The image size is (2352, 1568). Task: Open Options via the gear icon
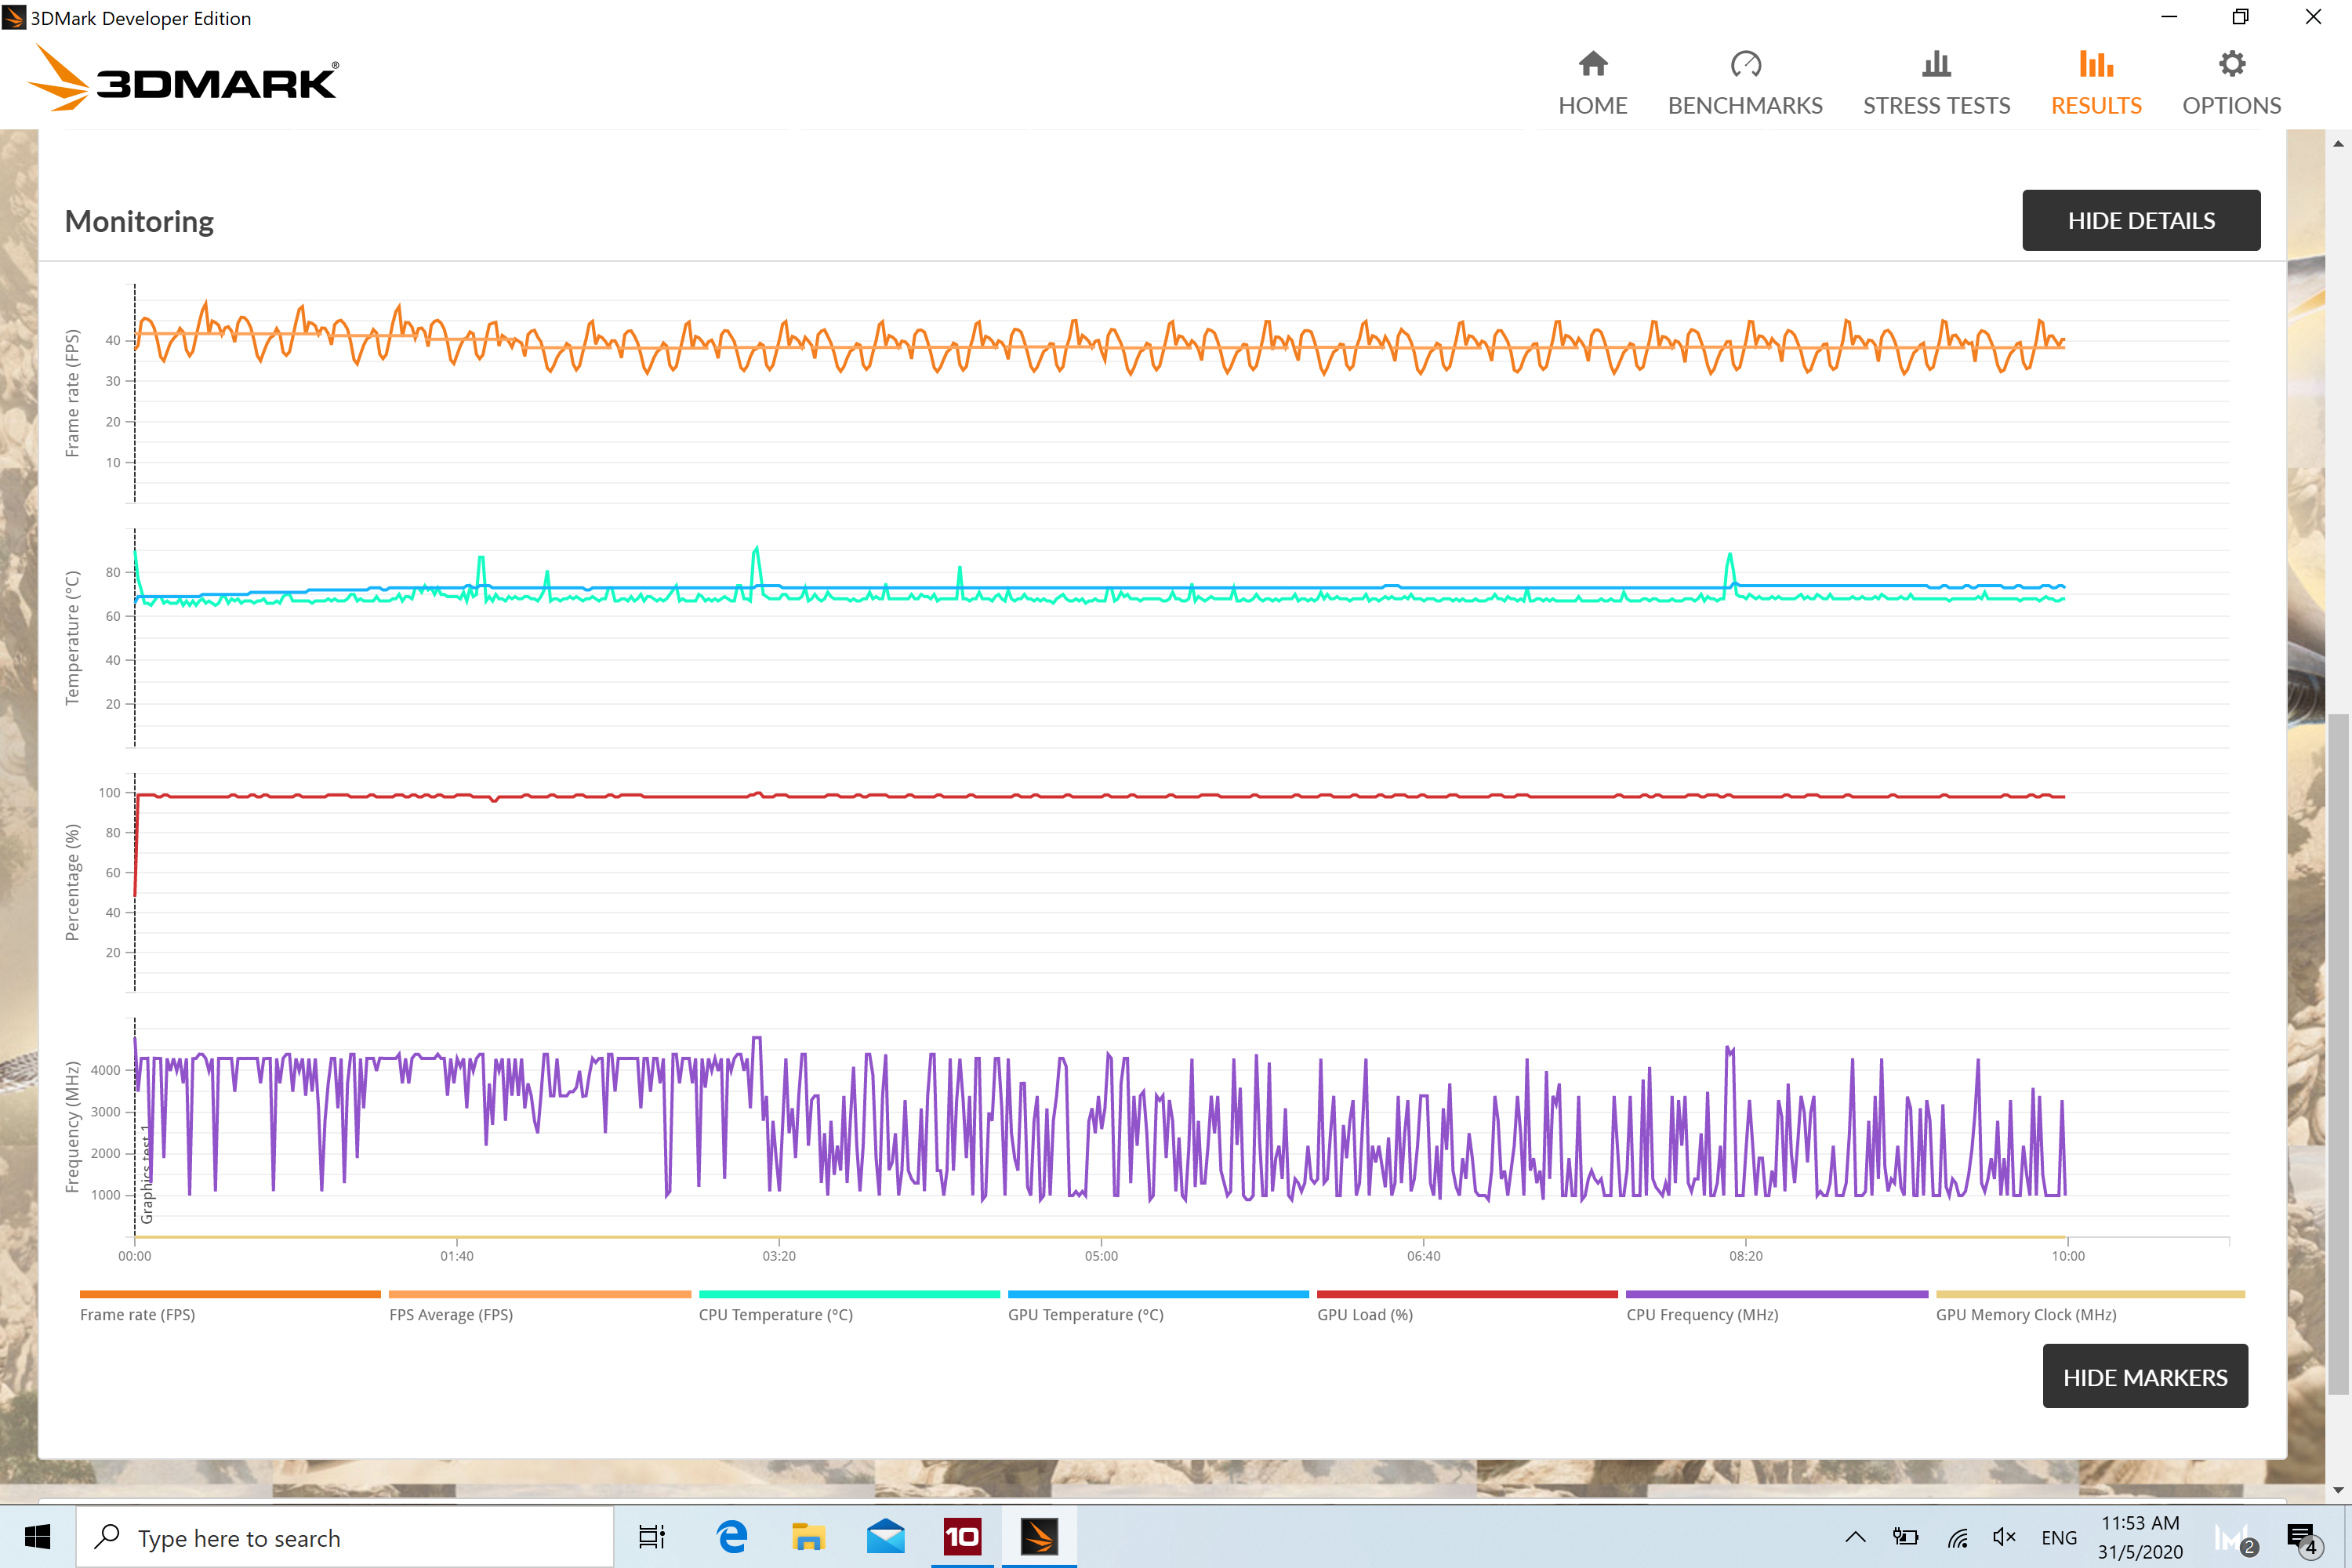pos(2231,64)
